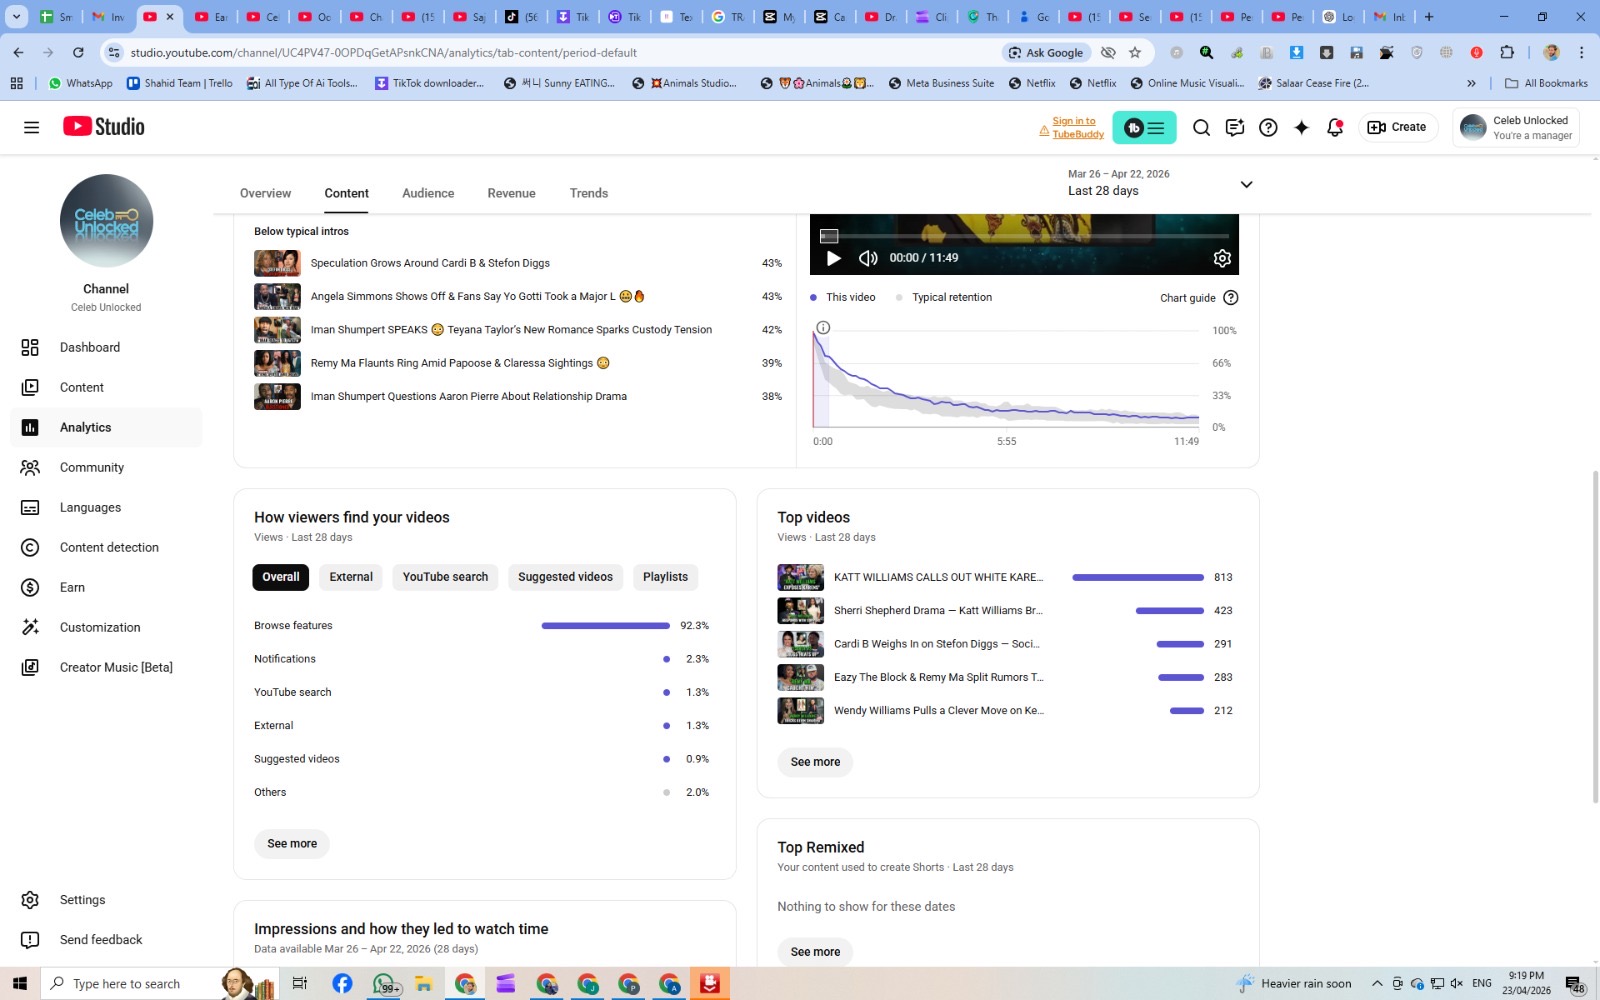This screenshot has height=1000, width=1600.
Task: Click the notifications bell icon
Action: pos(1334,127)
